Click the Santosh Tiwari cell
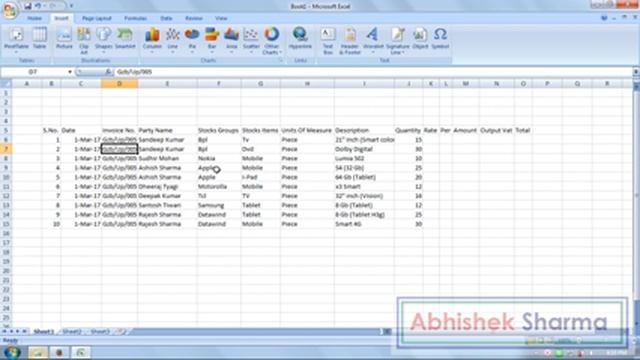Viewport: 640px width, 360px height. (x=167, y=205)
